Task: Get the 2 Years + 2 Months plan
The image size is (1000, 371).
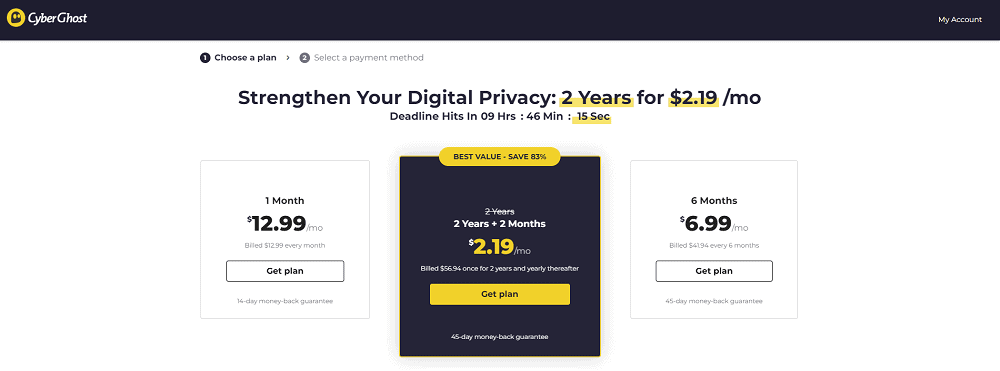Action: (x=499, y=295)
